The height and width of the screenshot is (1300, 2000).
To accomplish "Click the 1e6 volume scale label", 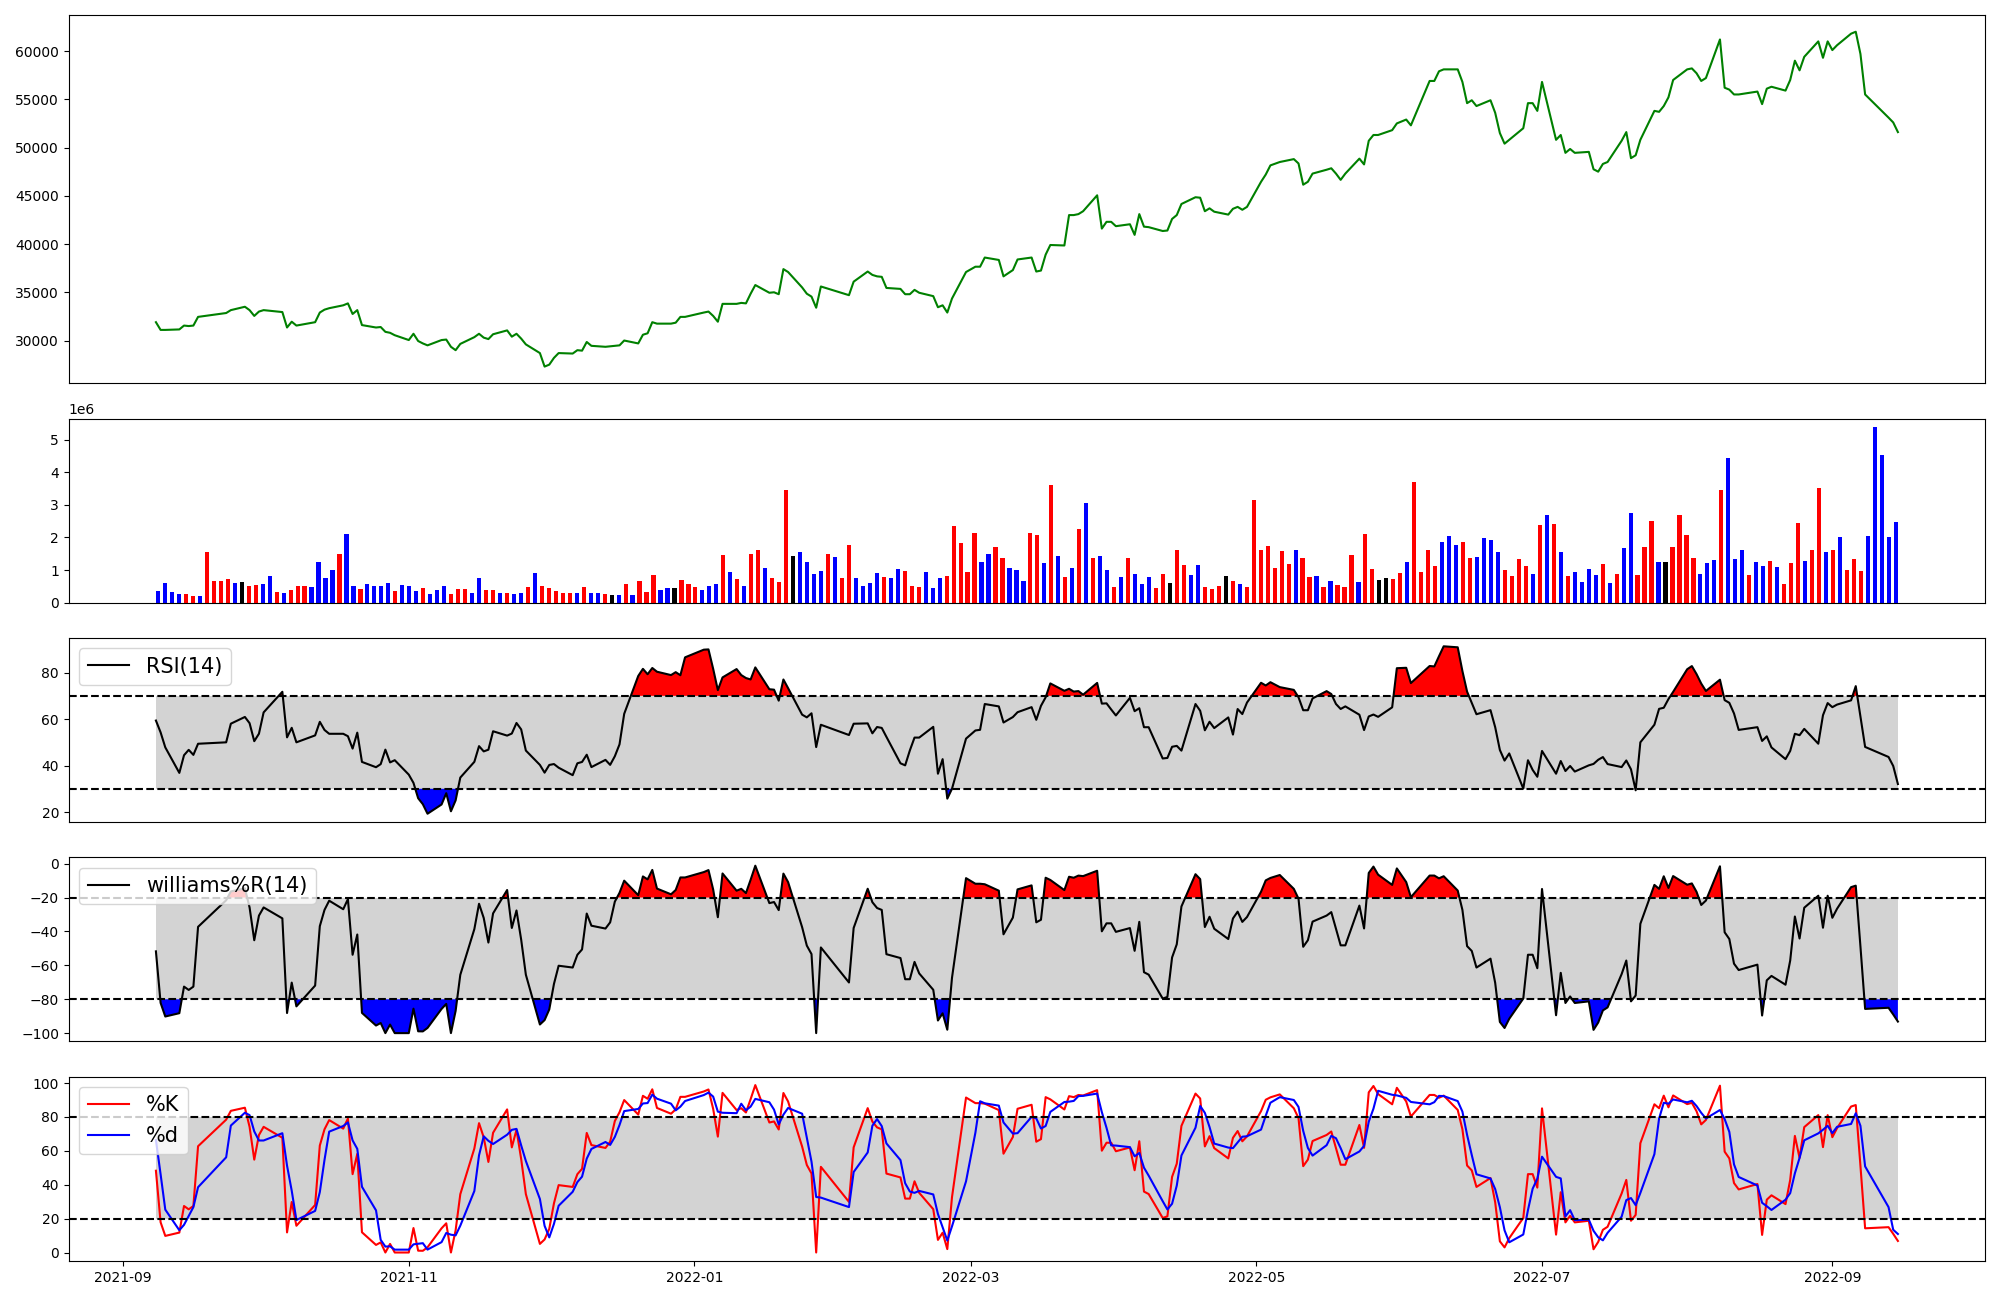I will tap(81, 410).
